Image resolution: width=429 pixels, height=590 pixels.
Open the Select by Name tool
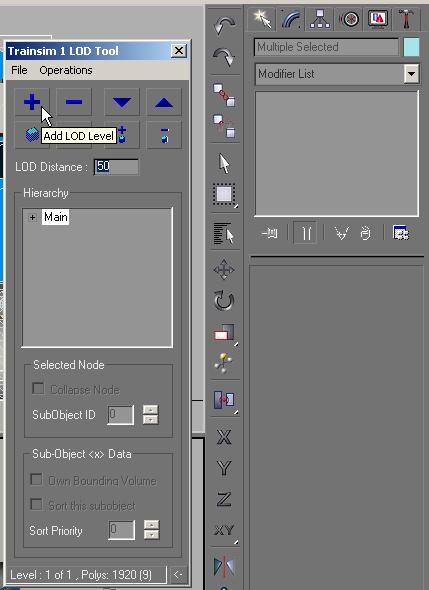coord(224,233)
